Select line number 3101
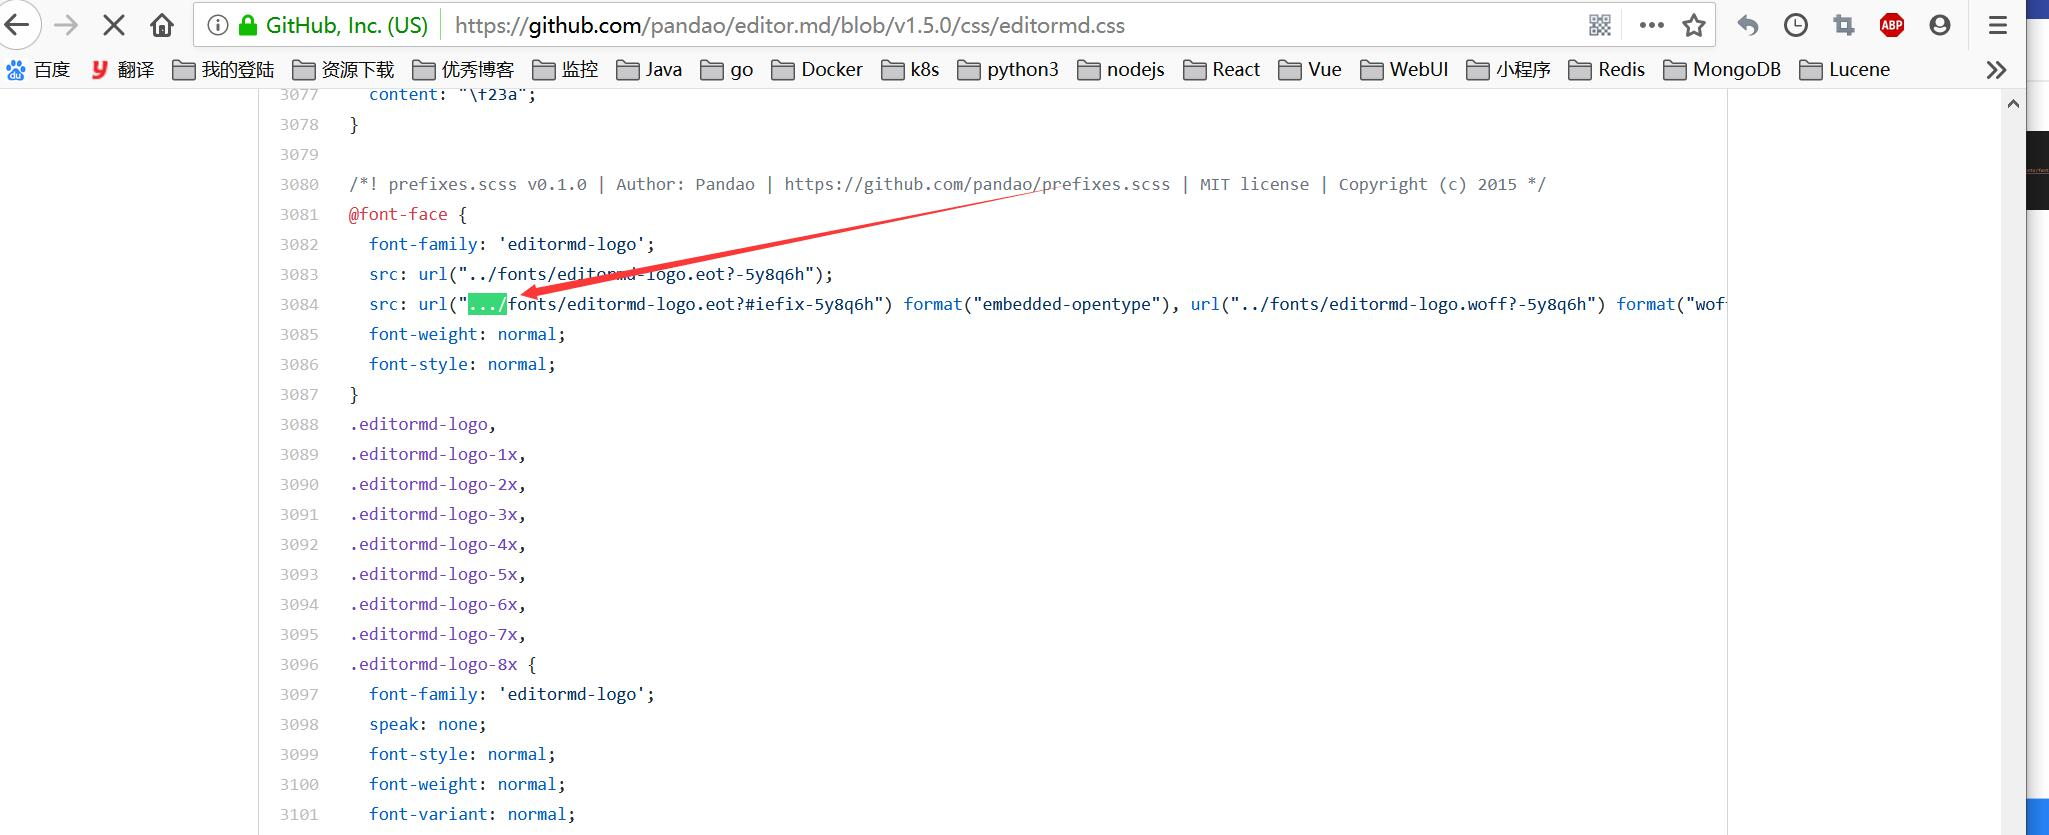Screen dimensions: 2049x835 pyautogui.click(x=299, y=815)
